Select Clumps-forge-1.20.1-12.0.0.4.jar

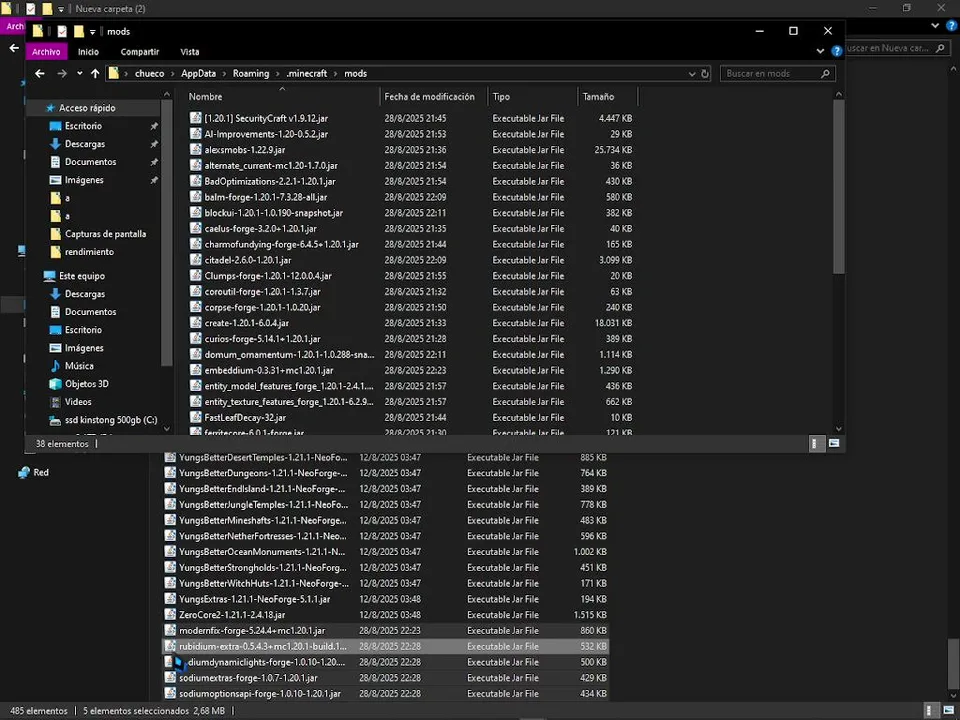coord(268,276)
